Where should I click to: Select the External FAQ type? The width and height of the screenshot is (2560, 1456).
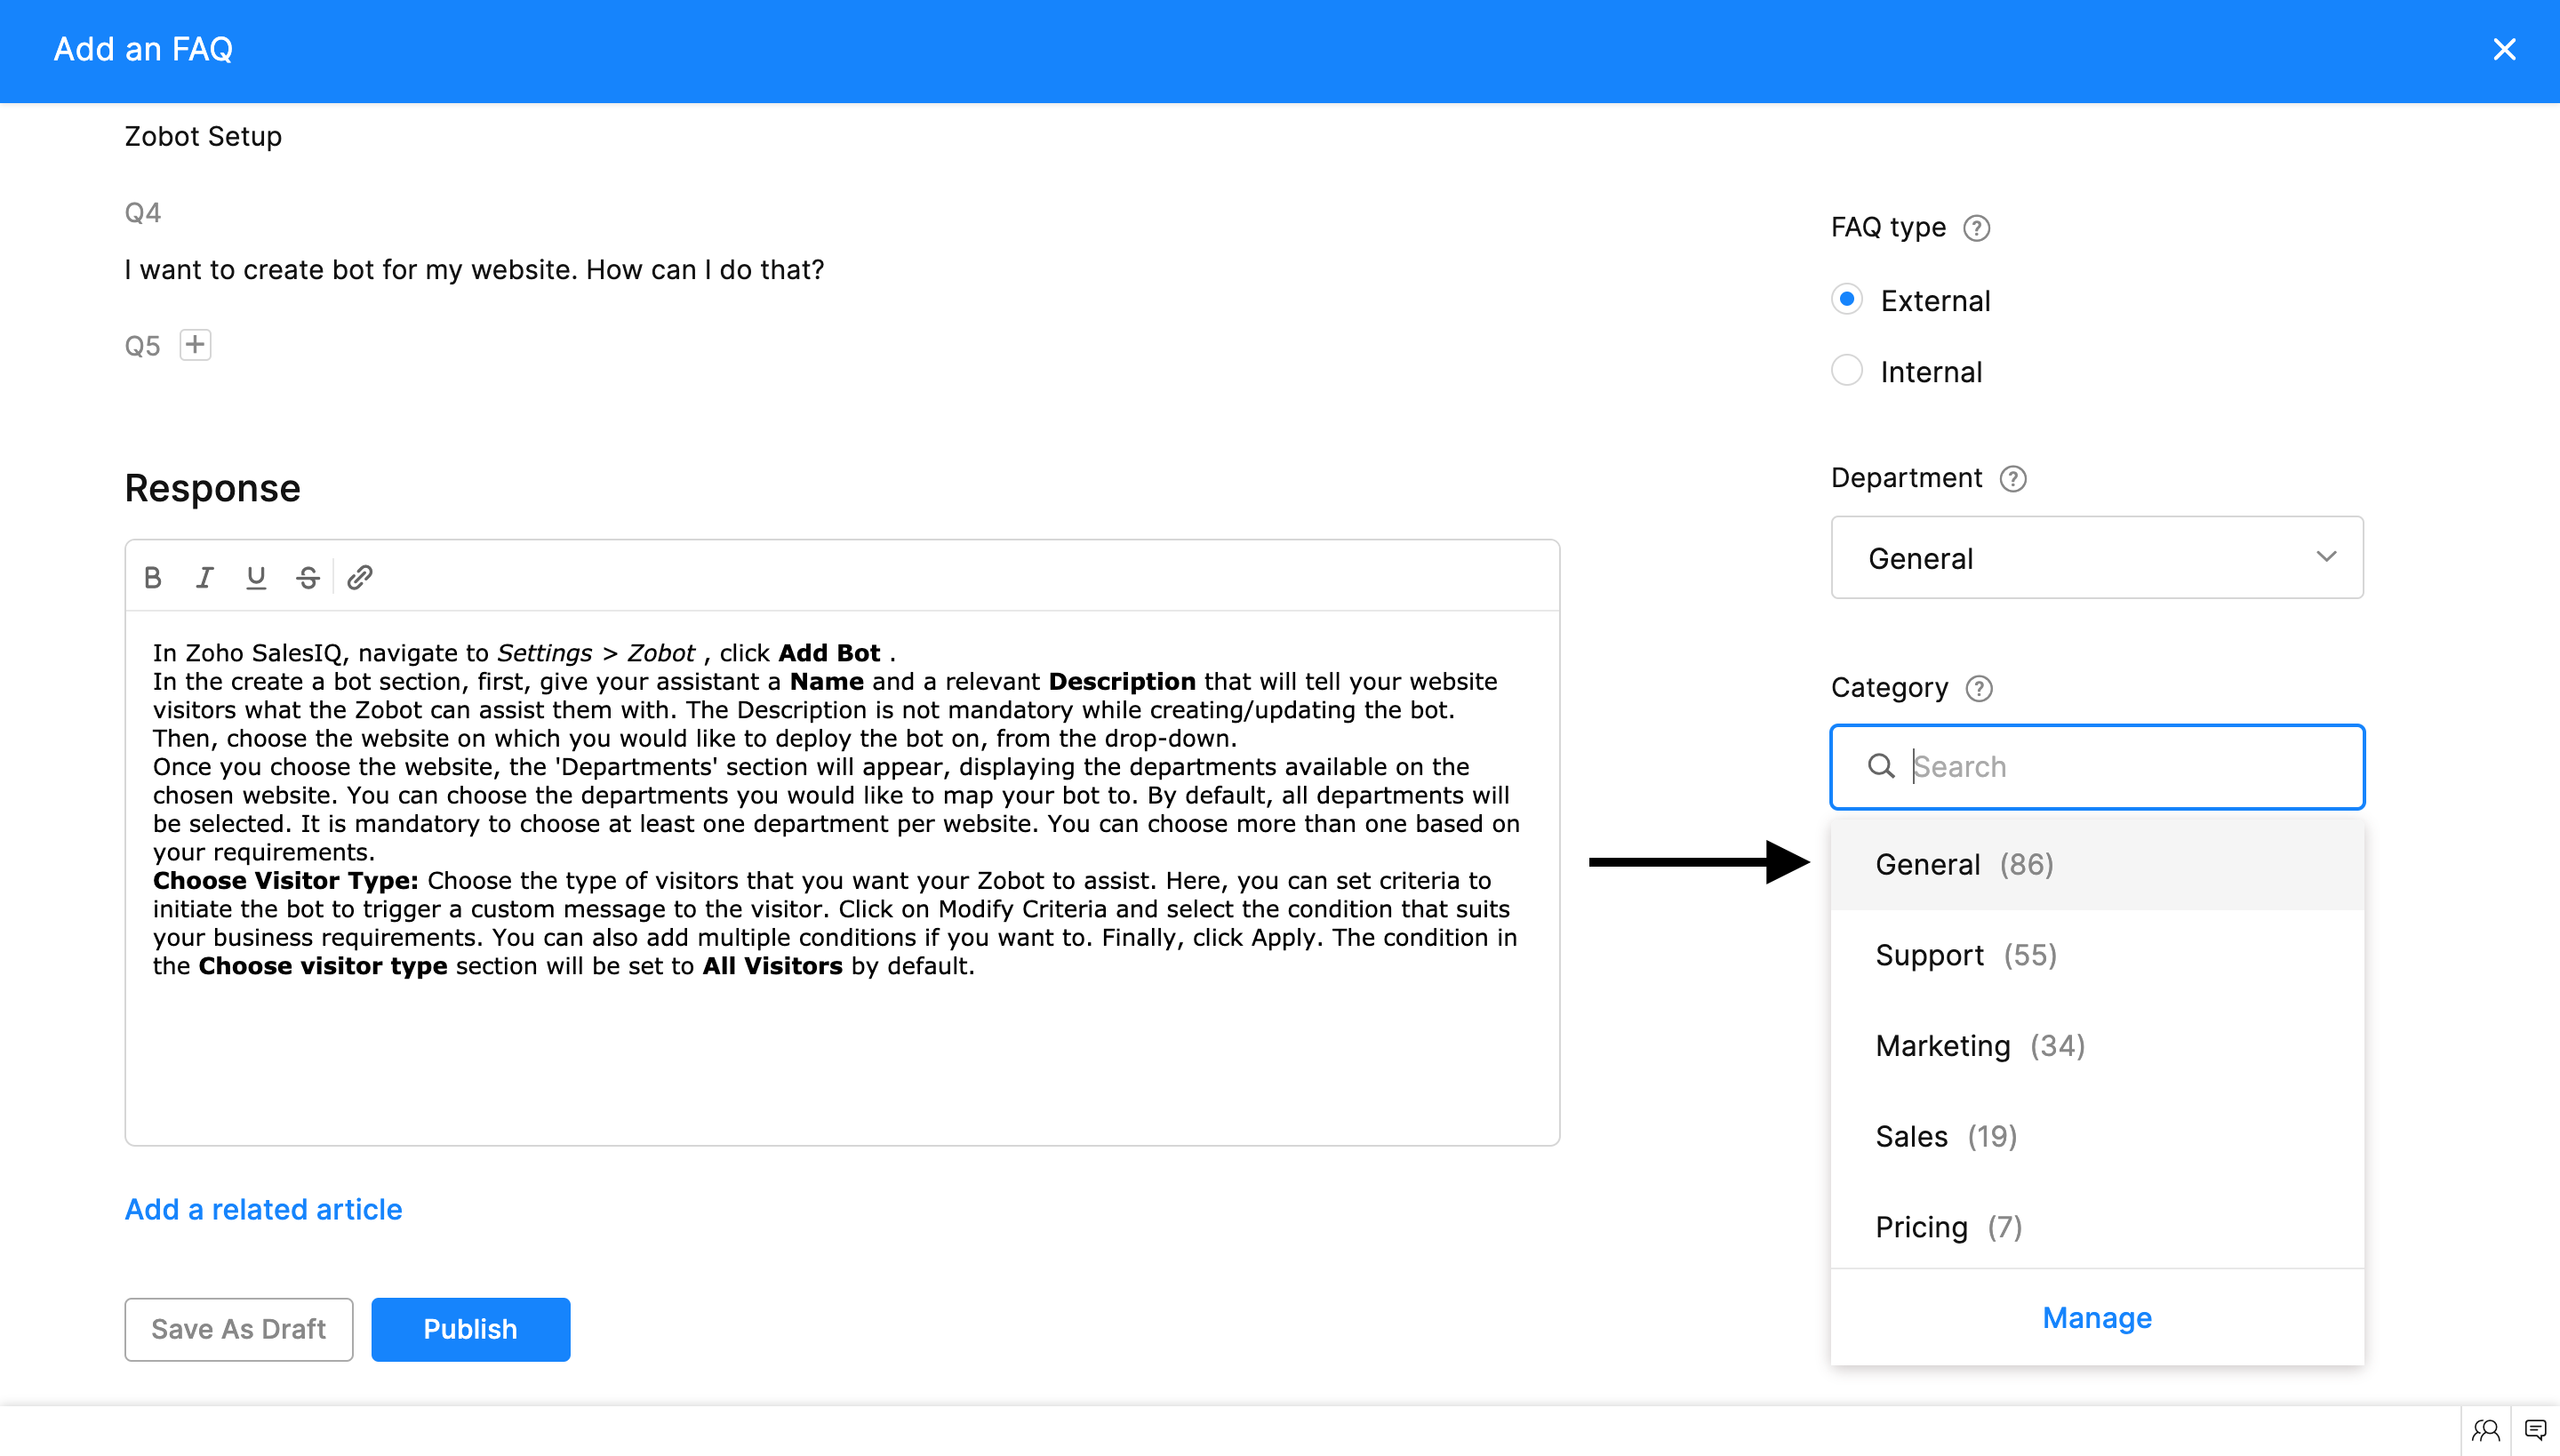pos(1847,299)
